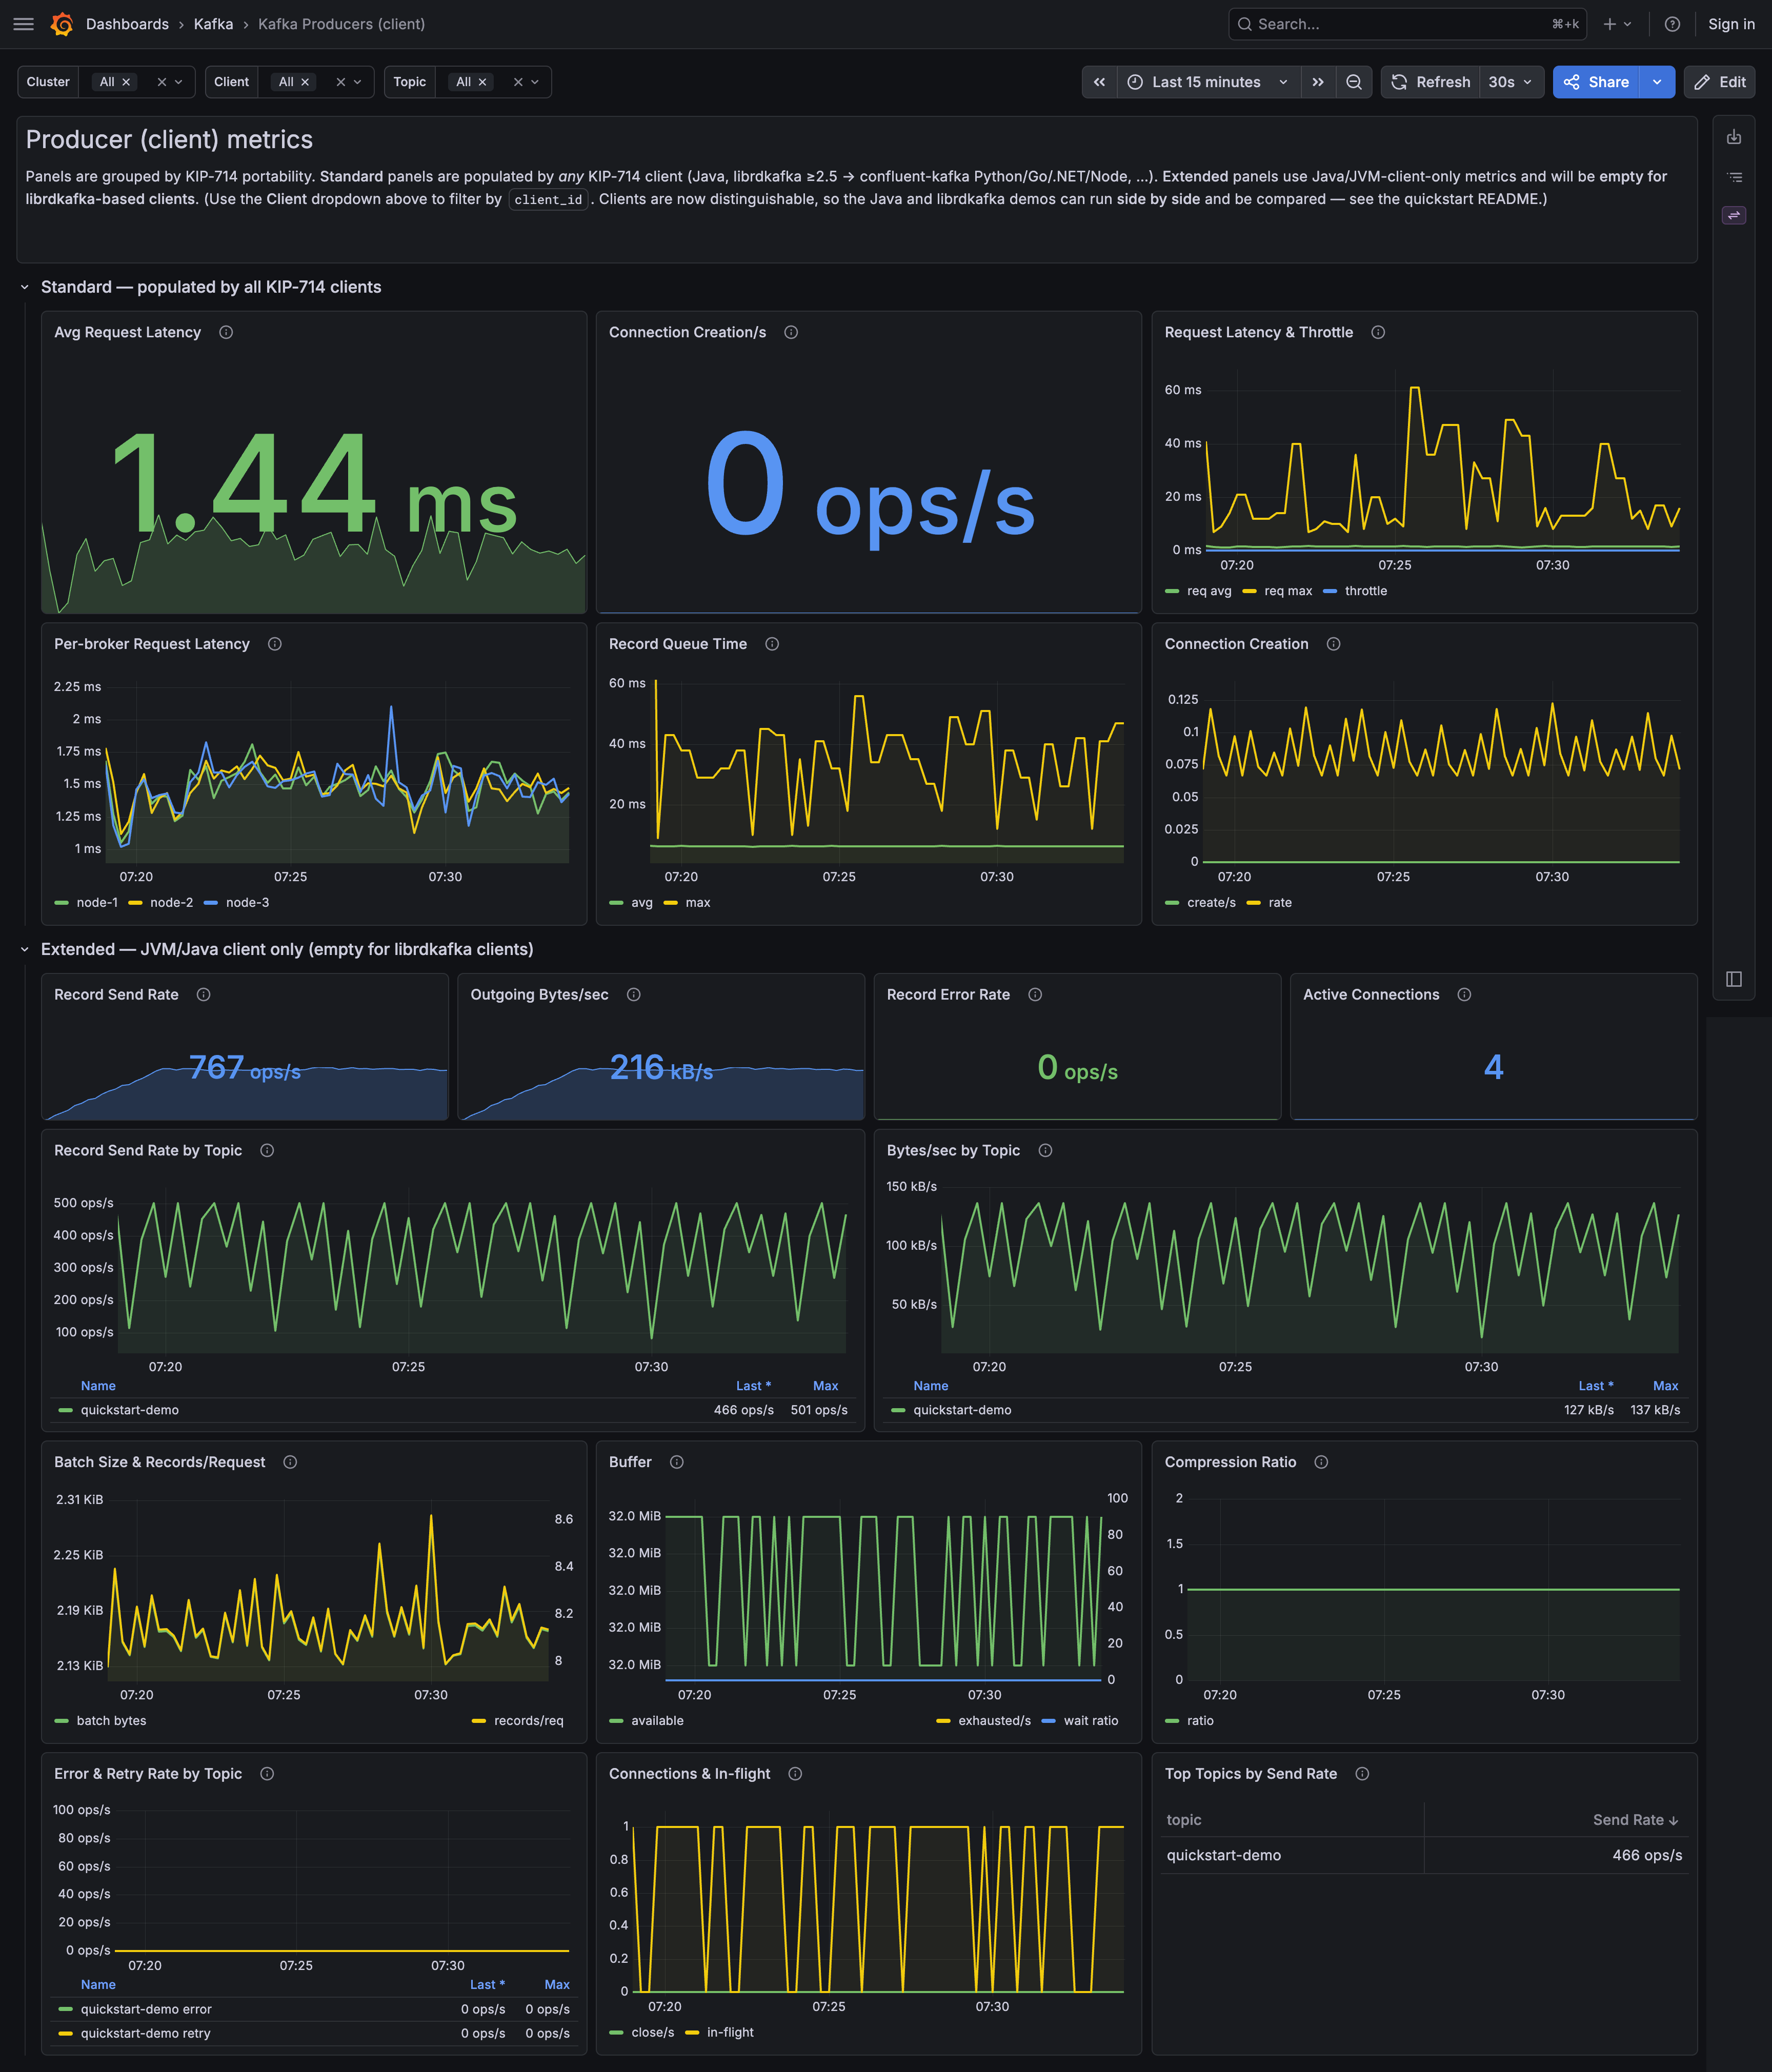Screen dimensions: 1772x2072
Task: Toggle node-1 series visibility
Action: click(x=97, y=903)
